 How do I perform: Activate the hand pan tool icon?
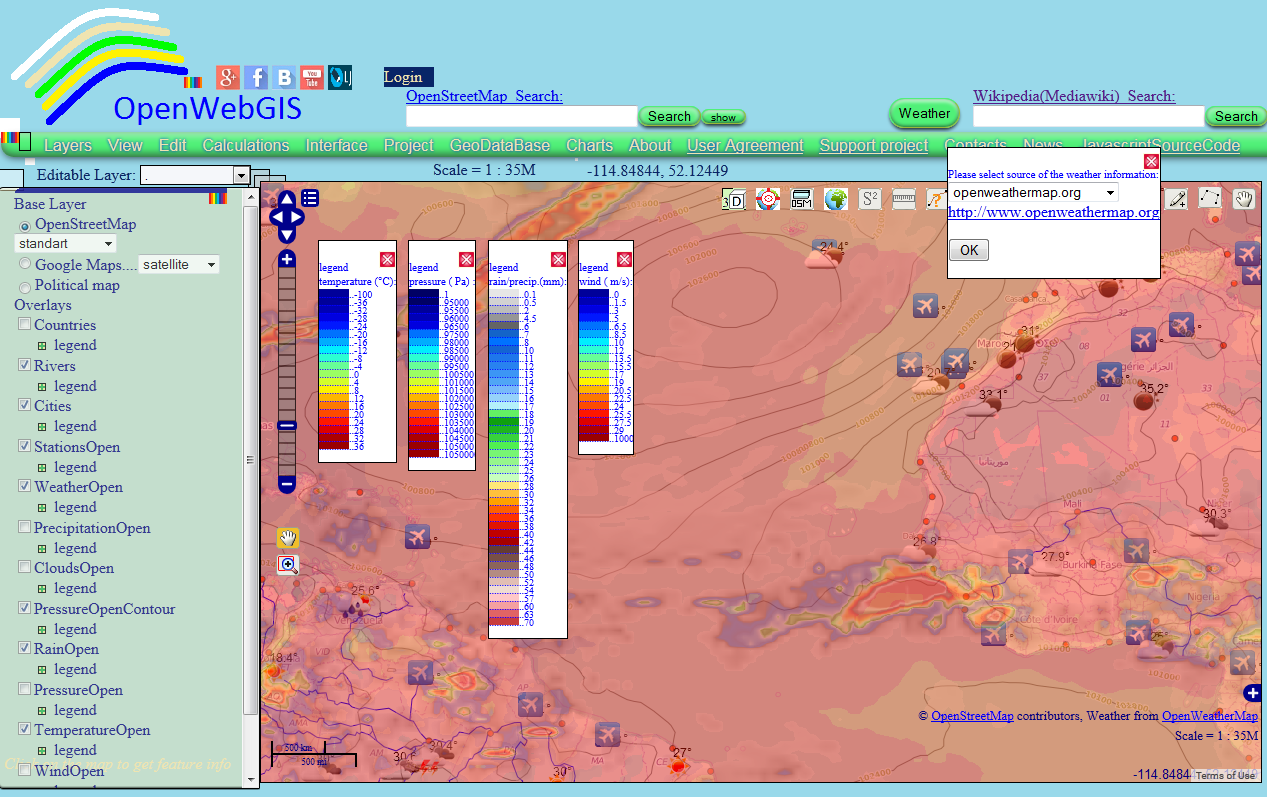point(1243,199)
